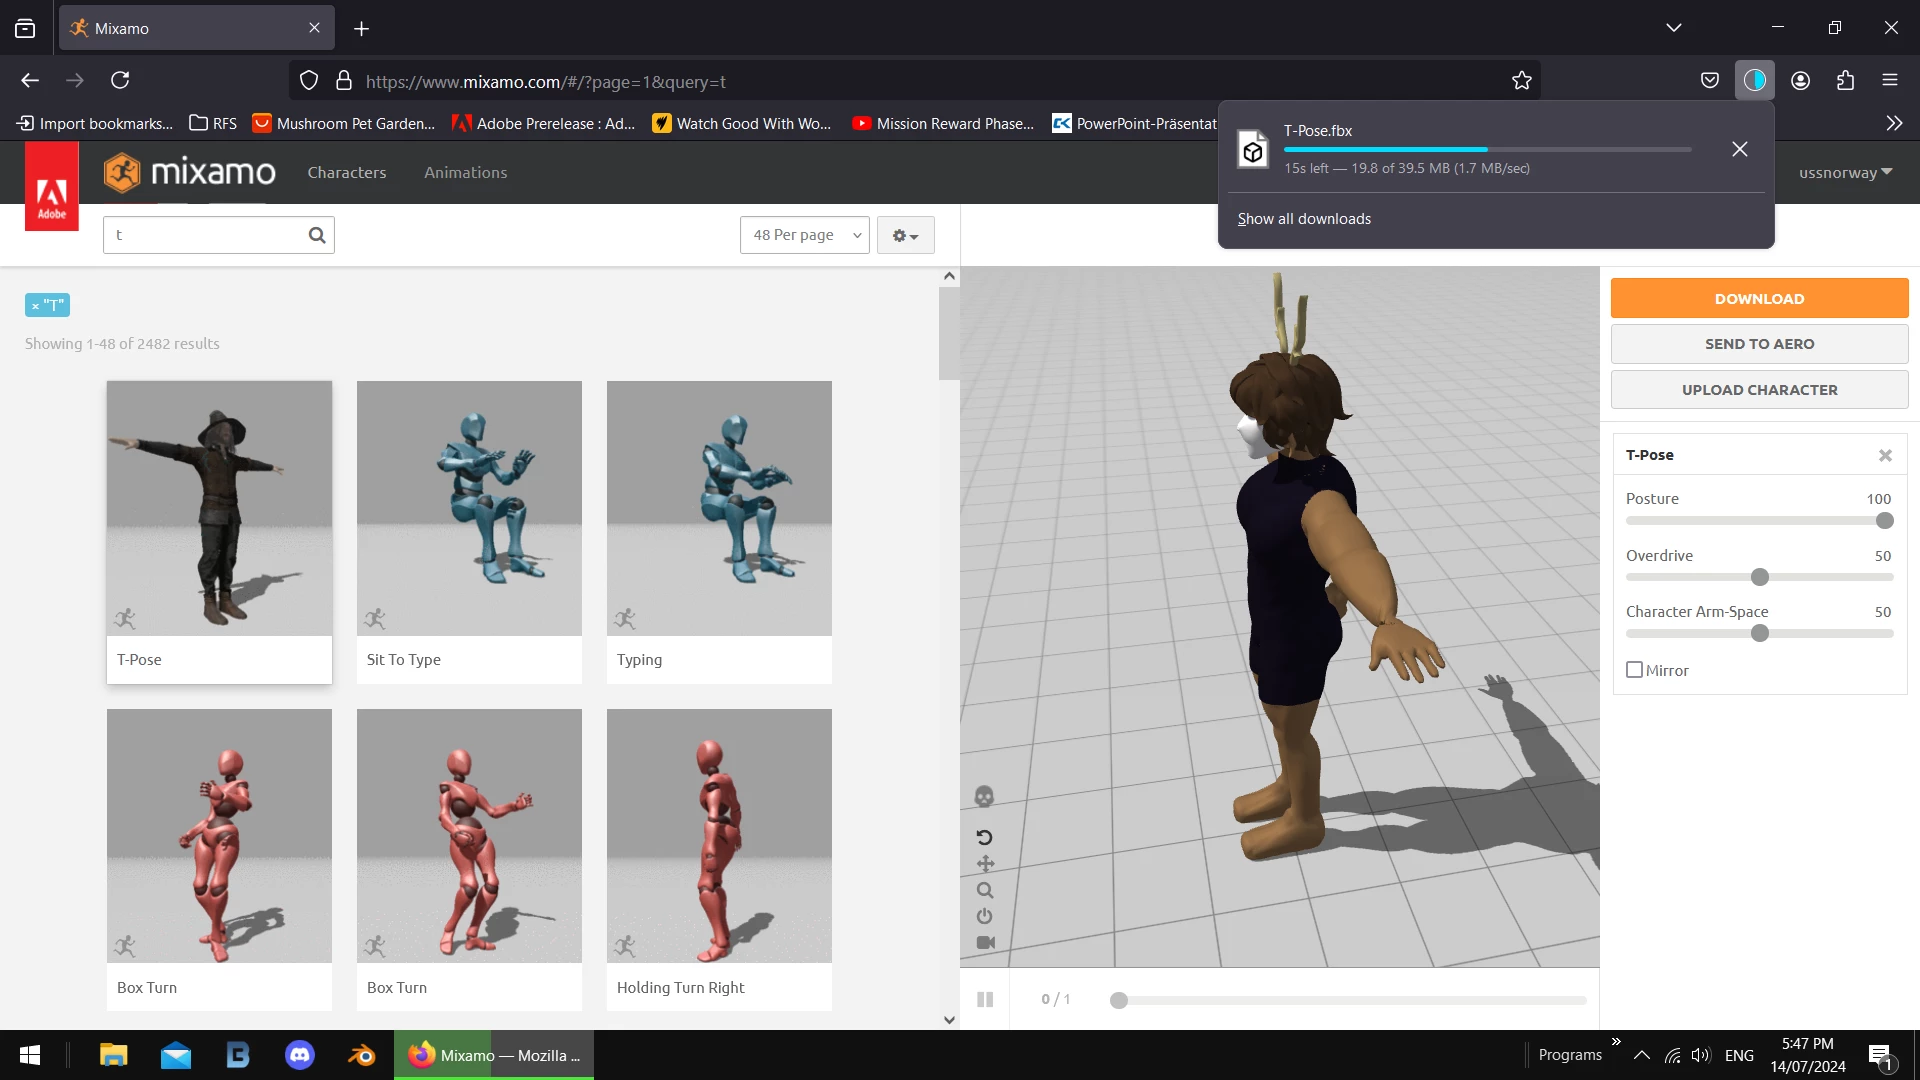Enable the Mirror checkbox
The height and width of the screenshot is (1080, 1920).
pos(1634,670)
